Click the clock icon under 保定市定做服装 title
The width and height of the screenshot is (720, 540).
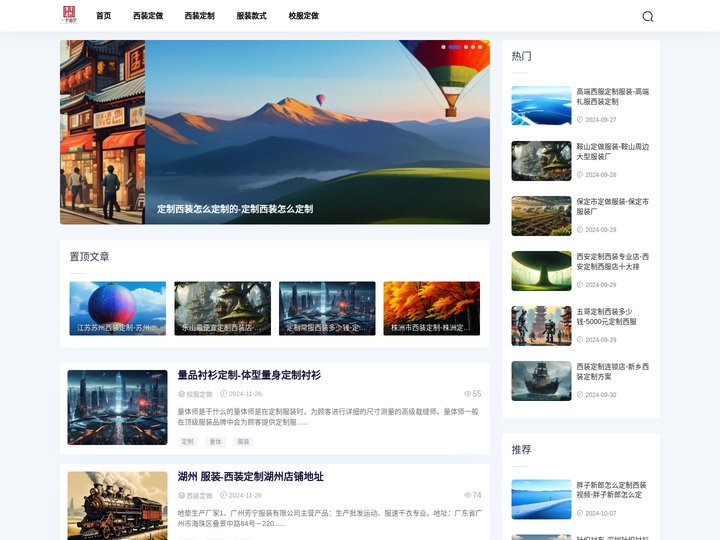pos(579,230)
